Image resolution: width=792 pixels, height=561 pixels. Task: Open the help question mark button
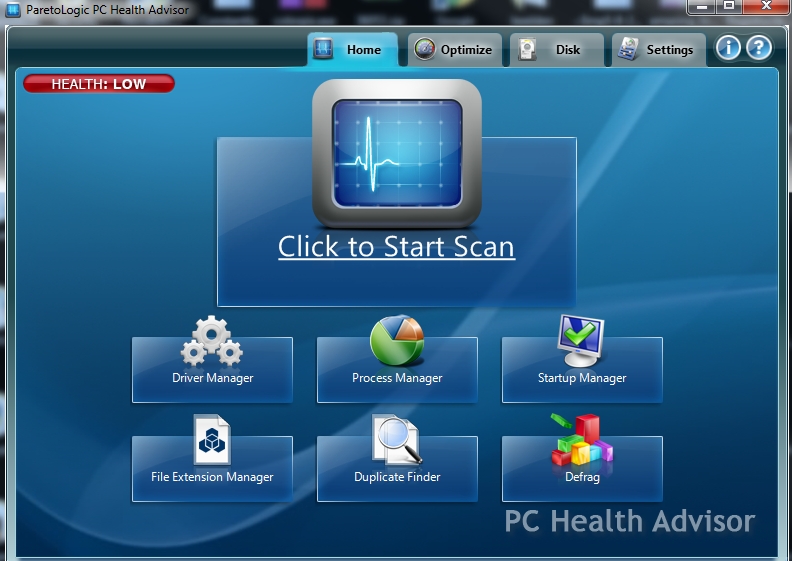point(759,48)
